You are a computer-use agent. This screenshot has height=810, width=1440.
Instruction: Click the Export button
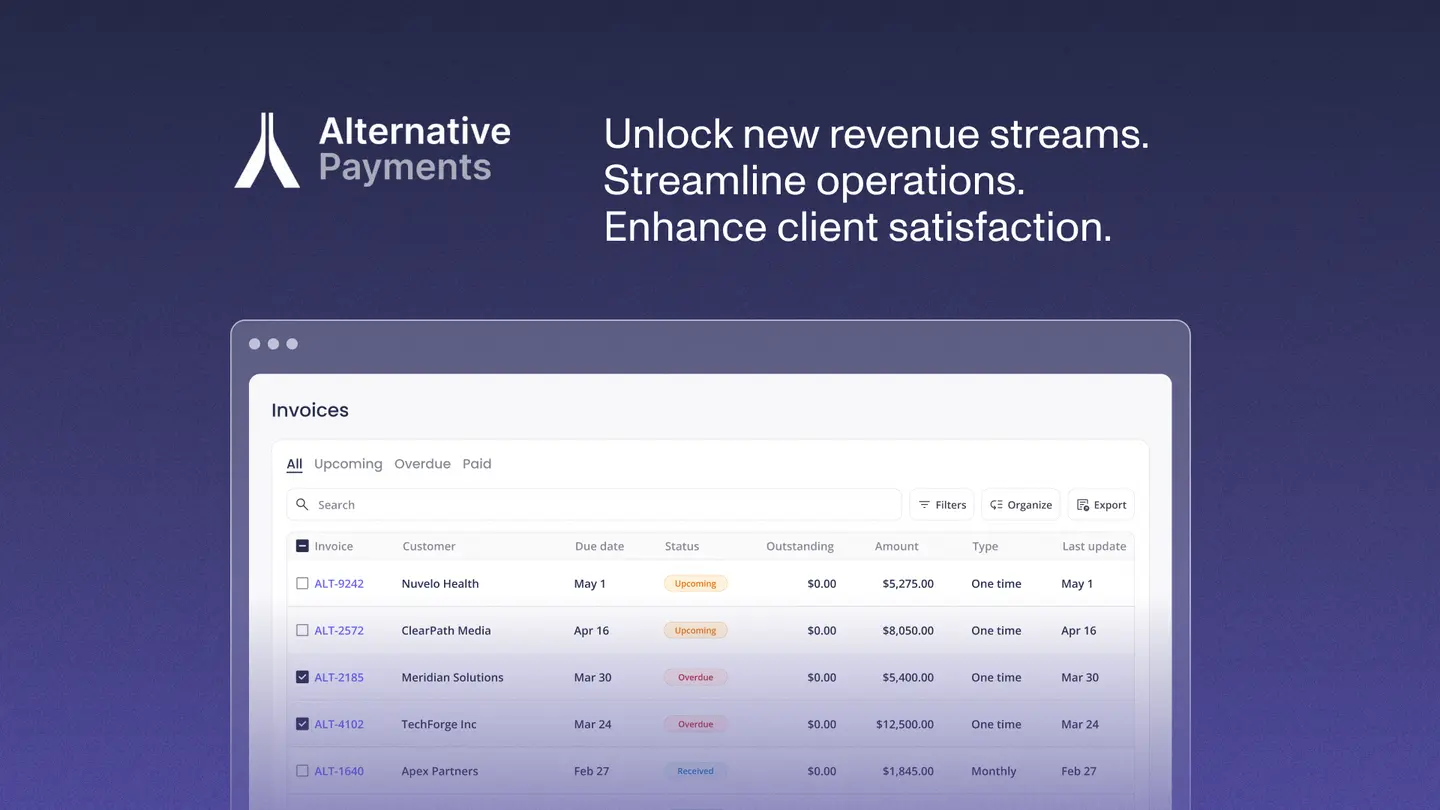coord(1101,505)
